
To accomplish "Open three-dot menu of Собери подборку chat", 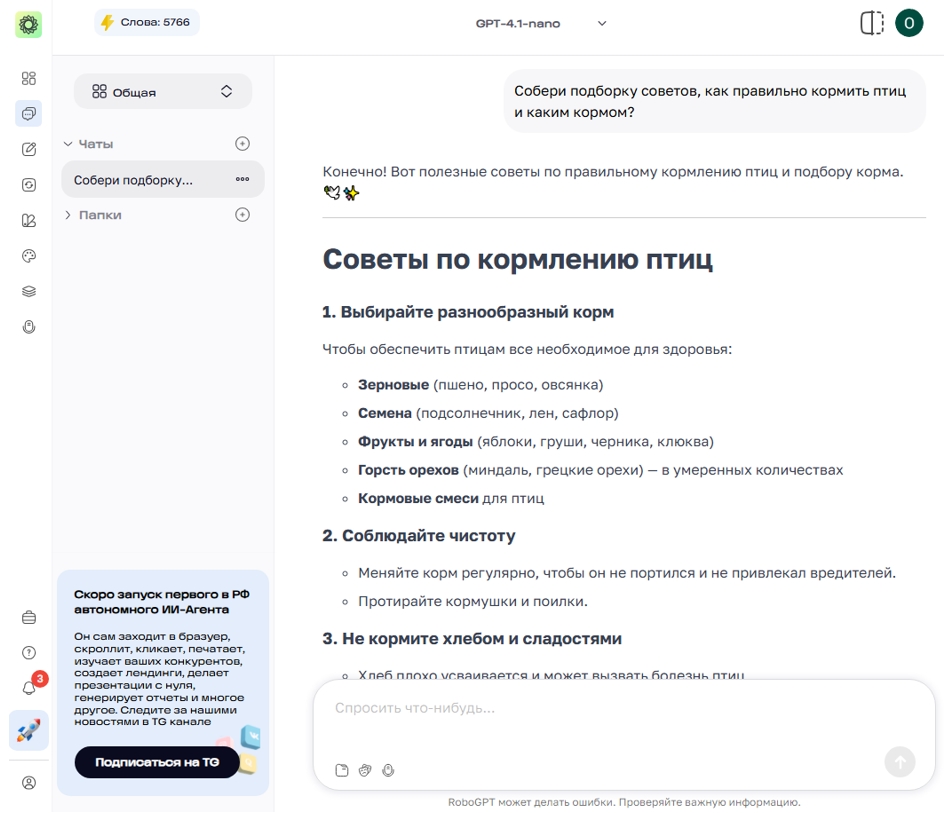I will 242,179.
